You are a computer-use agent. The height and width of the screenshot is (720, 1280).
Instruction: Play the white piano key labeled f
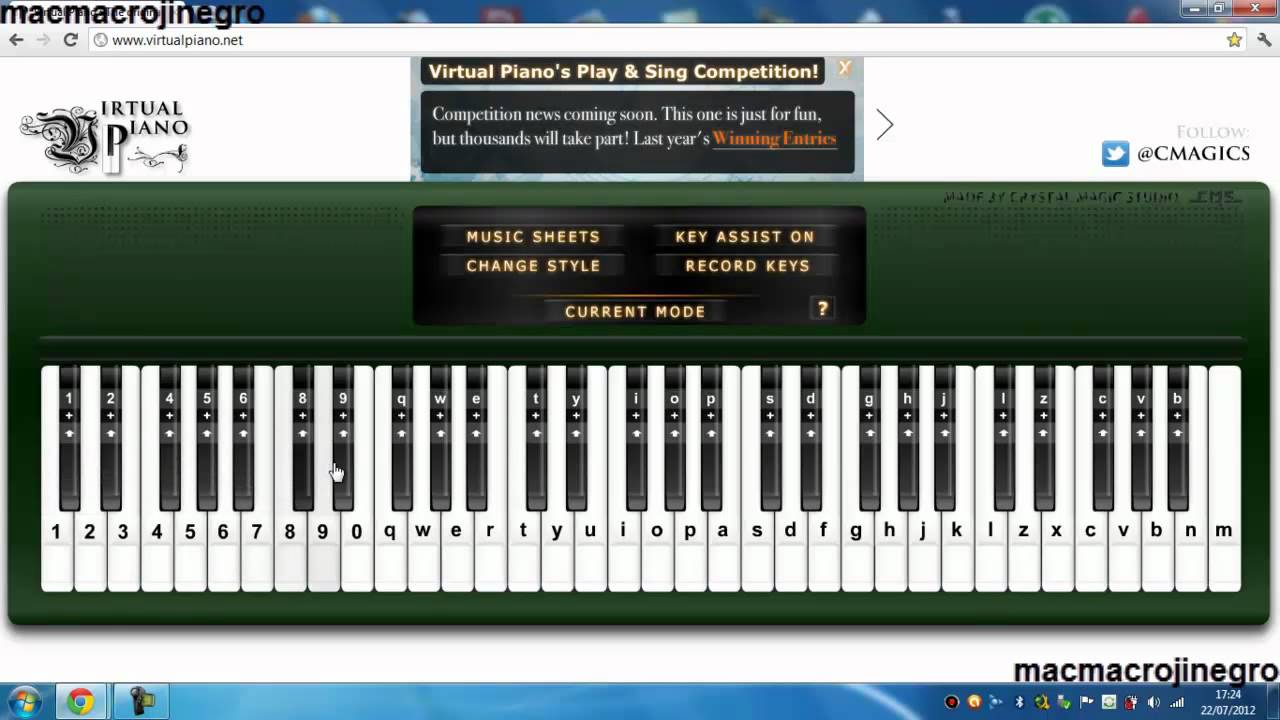coord(824,551)
